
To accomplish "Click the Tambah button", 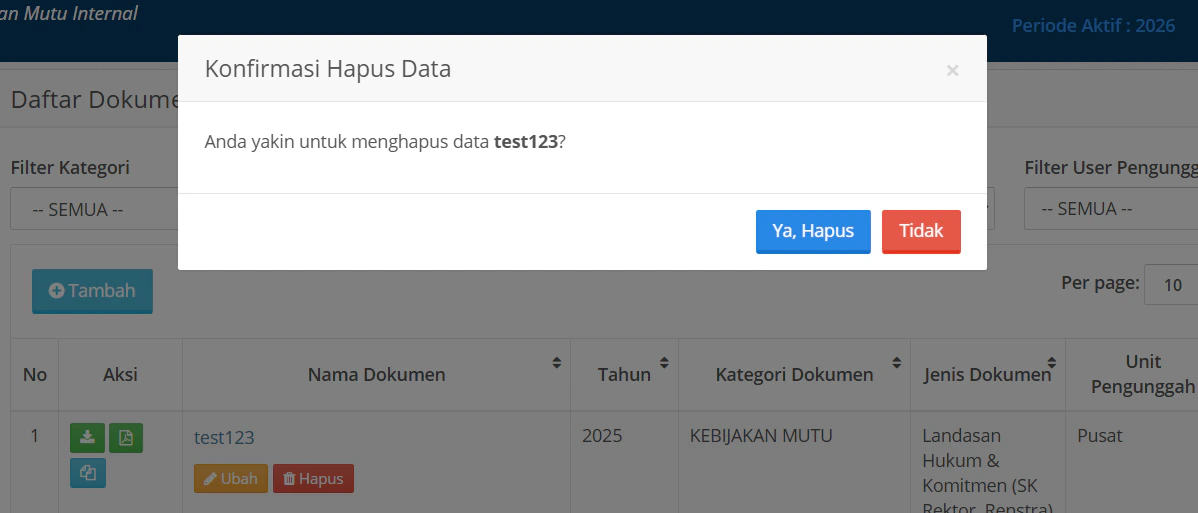I will [x=92, y=291].
